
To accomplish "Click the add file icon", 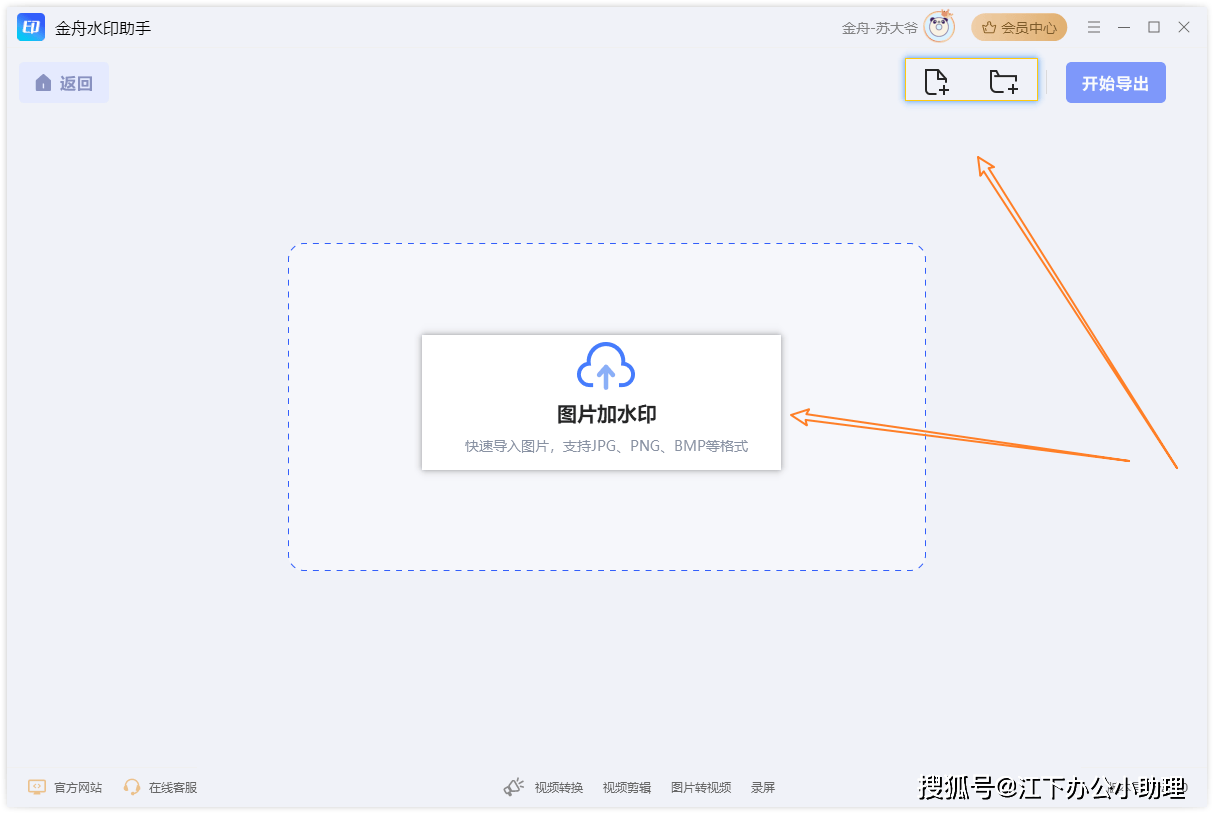I will click(x=936, y=82).
